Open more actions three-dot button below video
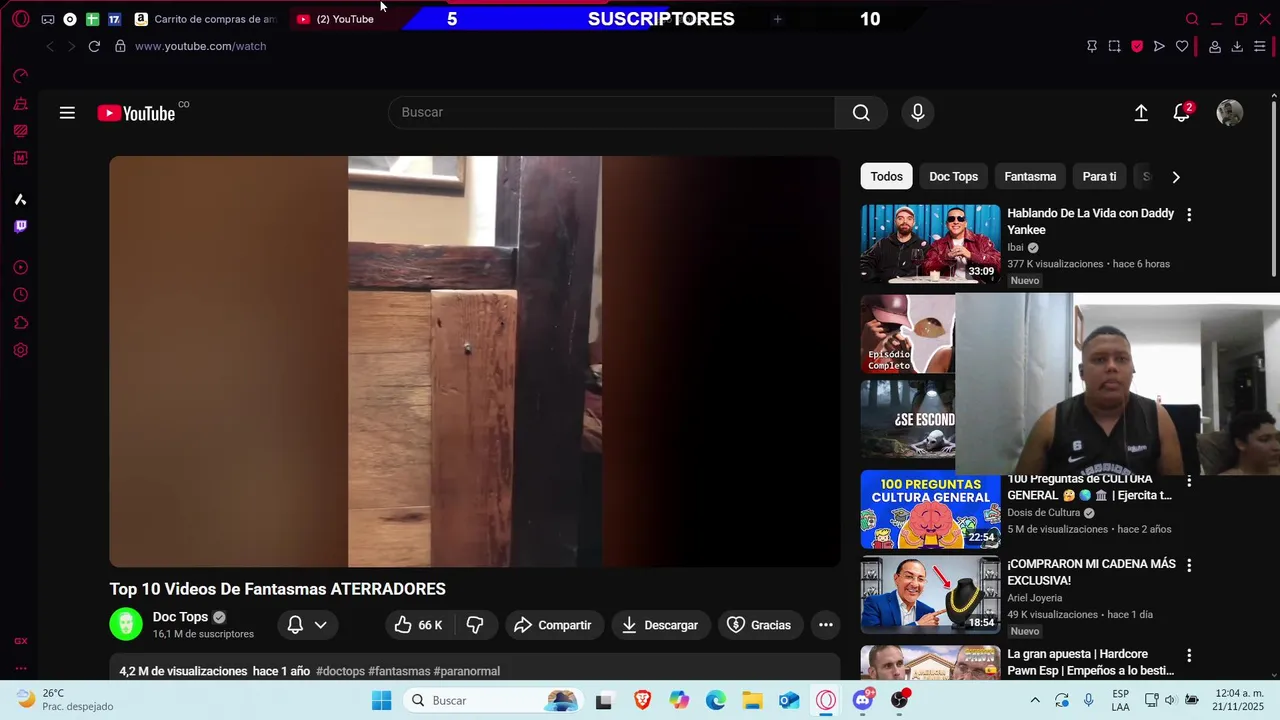The image size is (1280, 720). pos(826,625)
